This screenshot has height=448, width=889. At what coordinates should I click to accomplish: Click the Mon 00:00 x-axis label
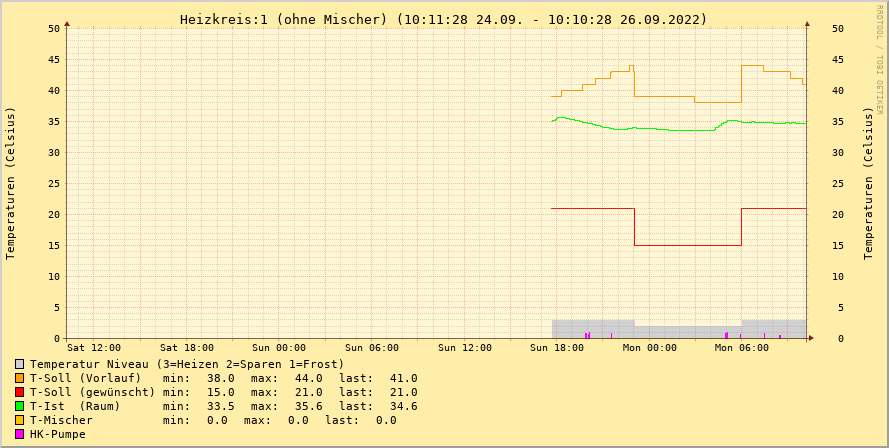click(x=650, y=348)
